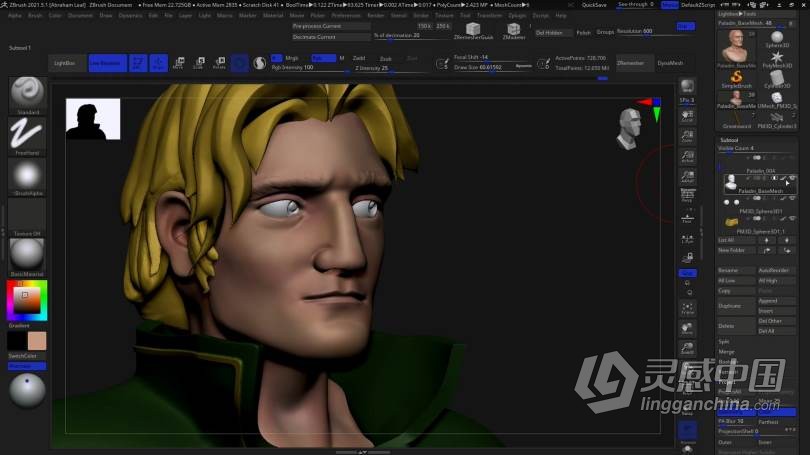Viewport: 810px width, 455px height.
Task: Toggle Draw mode button
Action: [159, 63]
